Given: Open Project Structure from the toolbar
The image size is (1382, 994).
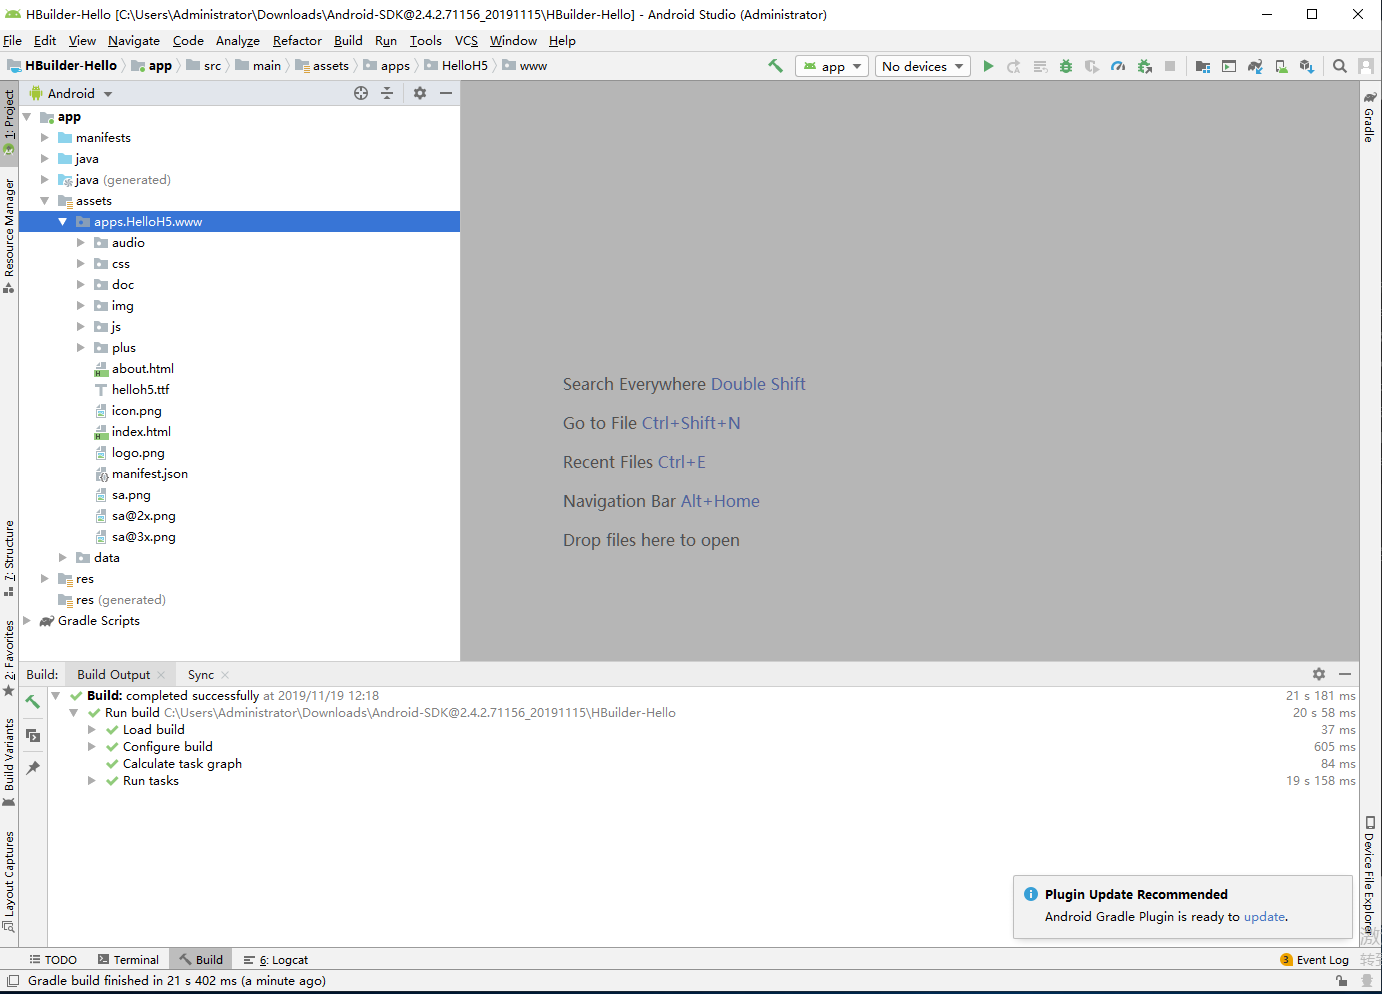Looking at the screenshot, I should click(x=1203, y=66).
